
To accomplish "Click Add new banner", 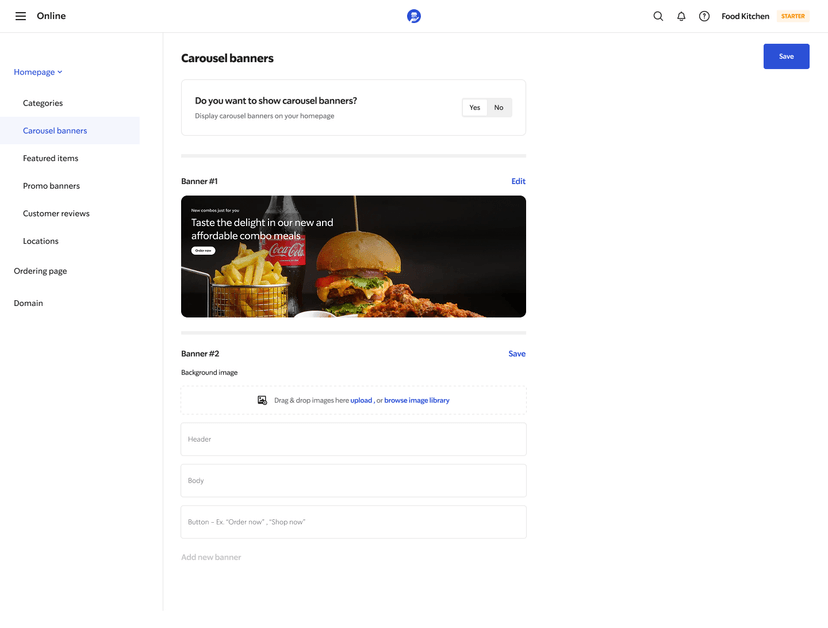I will coord(211,557).
